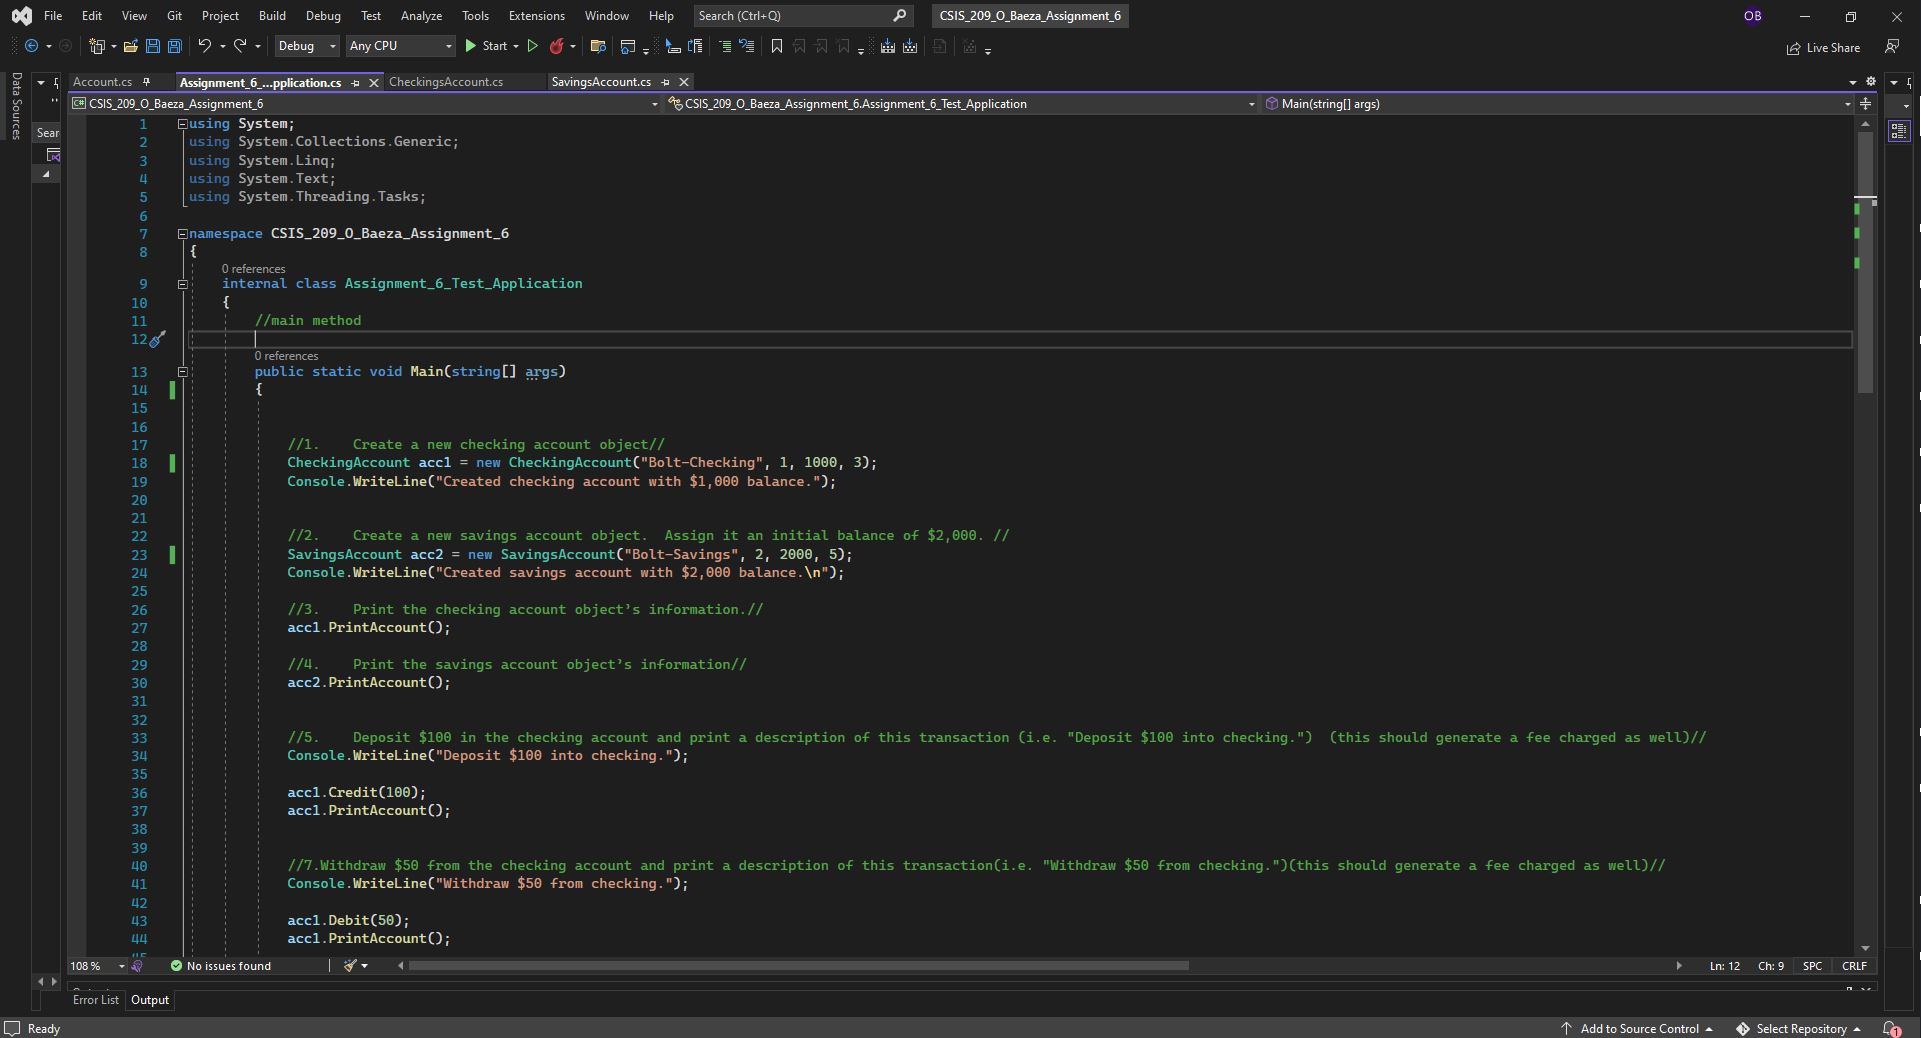The width and height of the screenshot is (1921, 1038).
Task: Save all open files
Action: [174, 46]
